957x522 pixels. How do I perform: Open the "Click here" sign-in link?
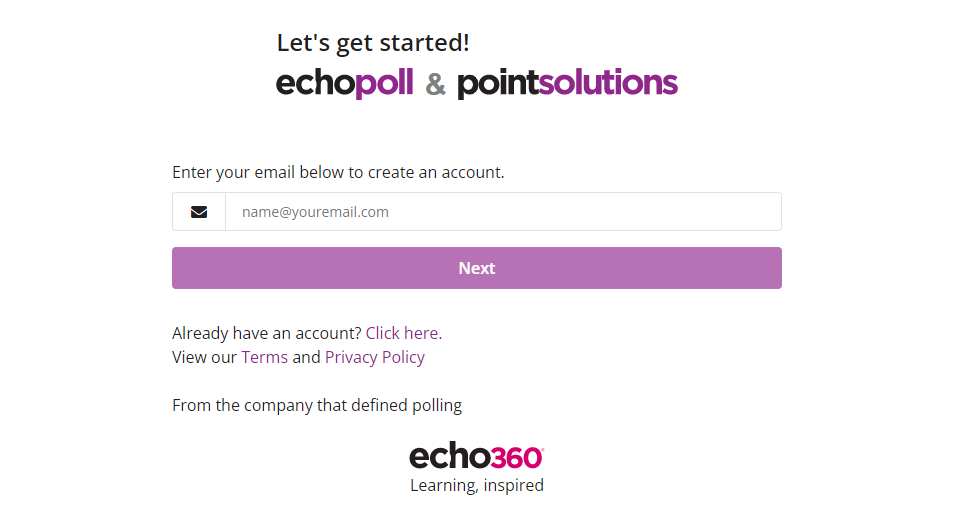coord(402,333)
